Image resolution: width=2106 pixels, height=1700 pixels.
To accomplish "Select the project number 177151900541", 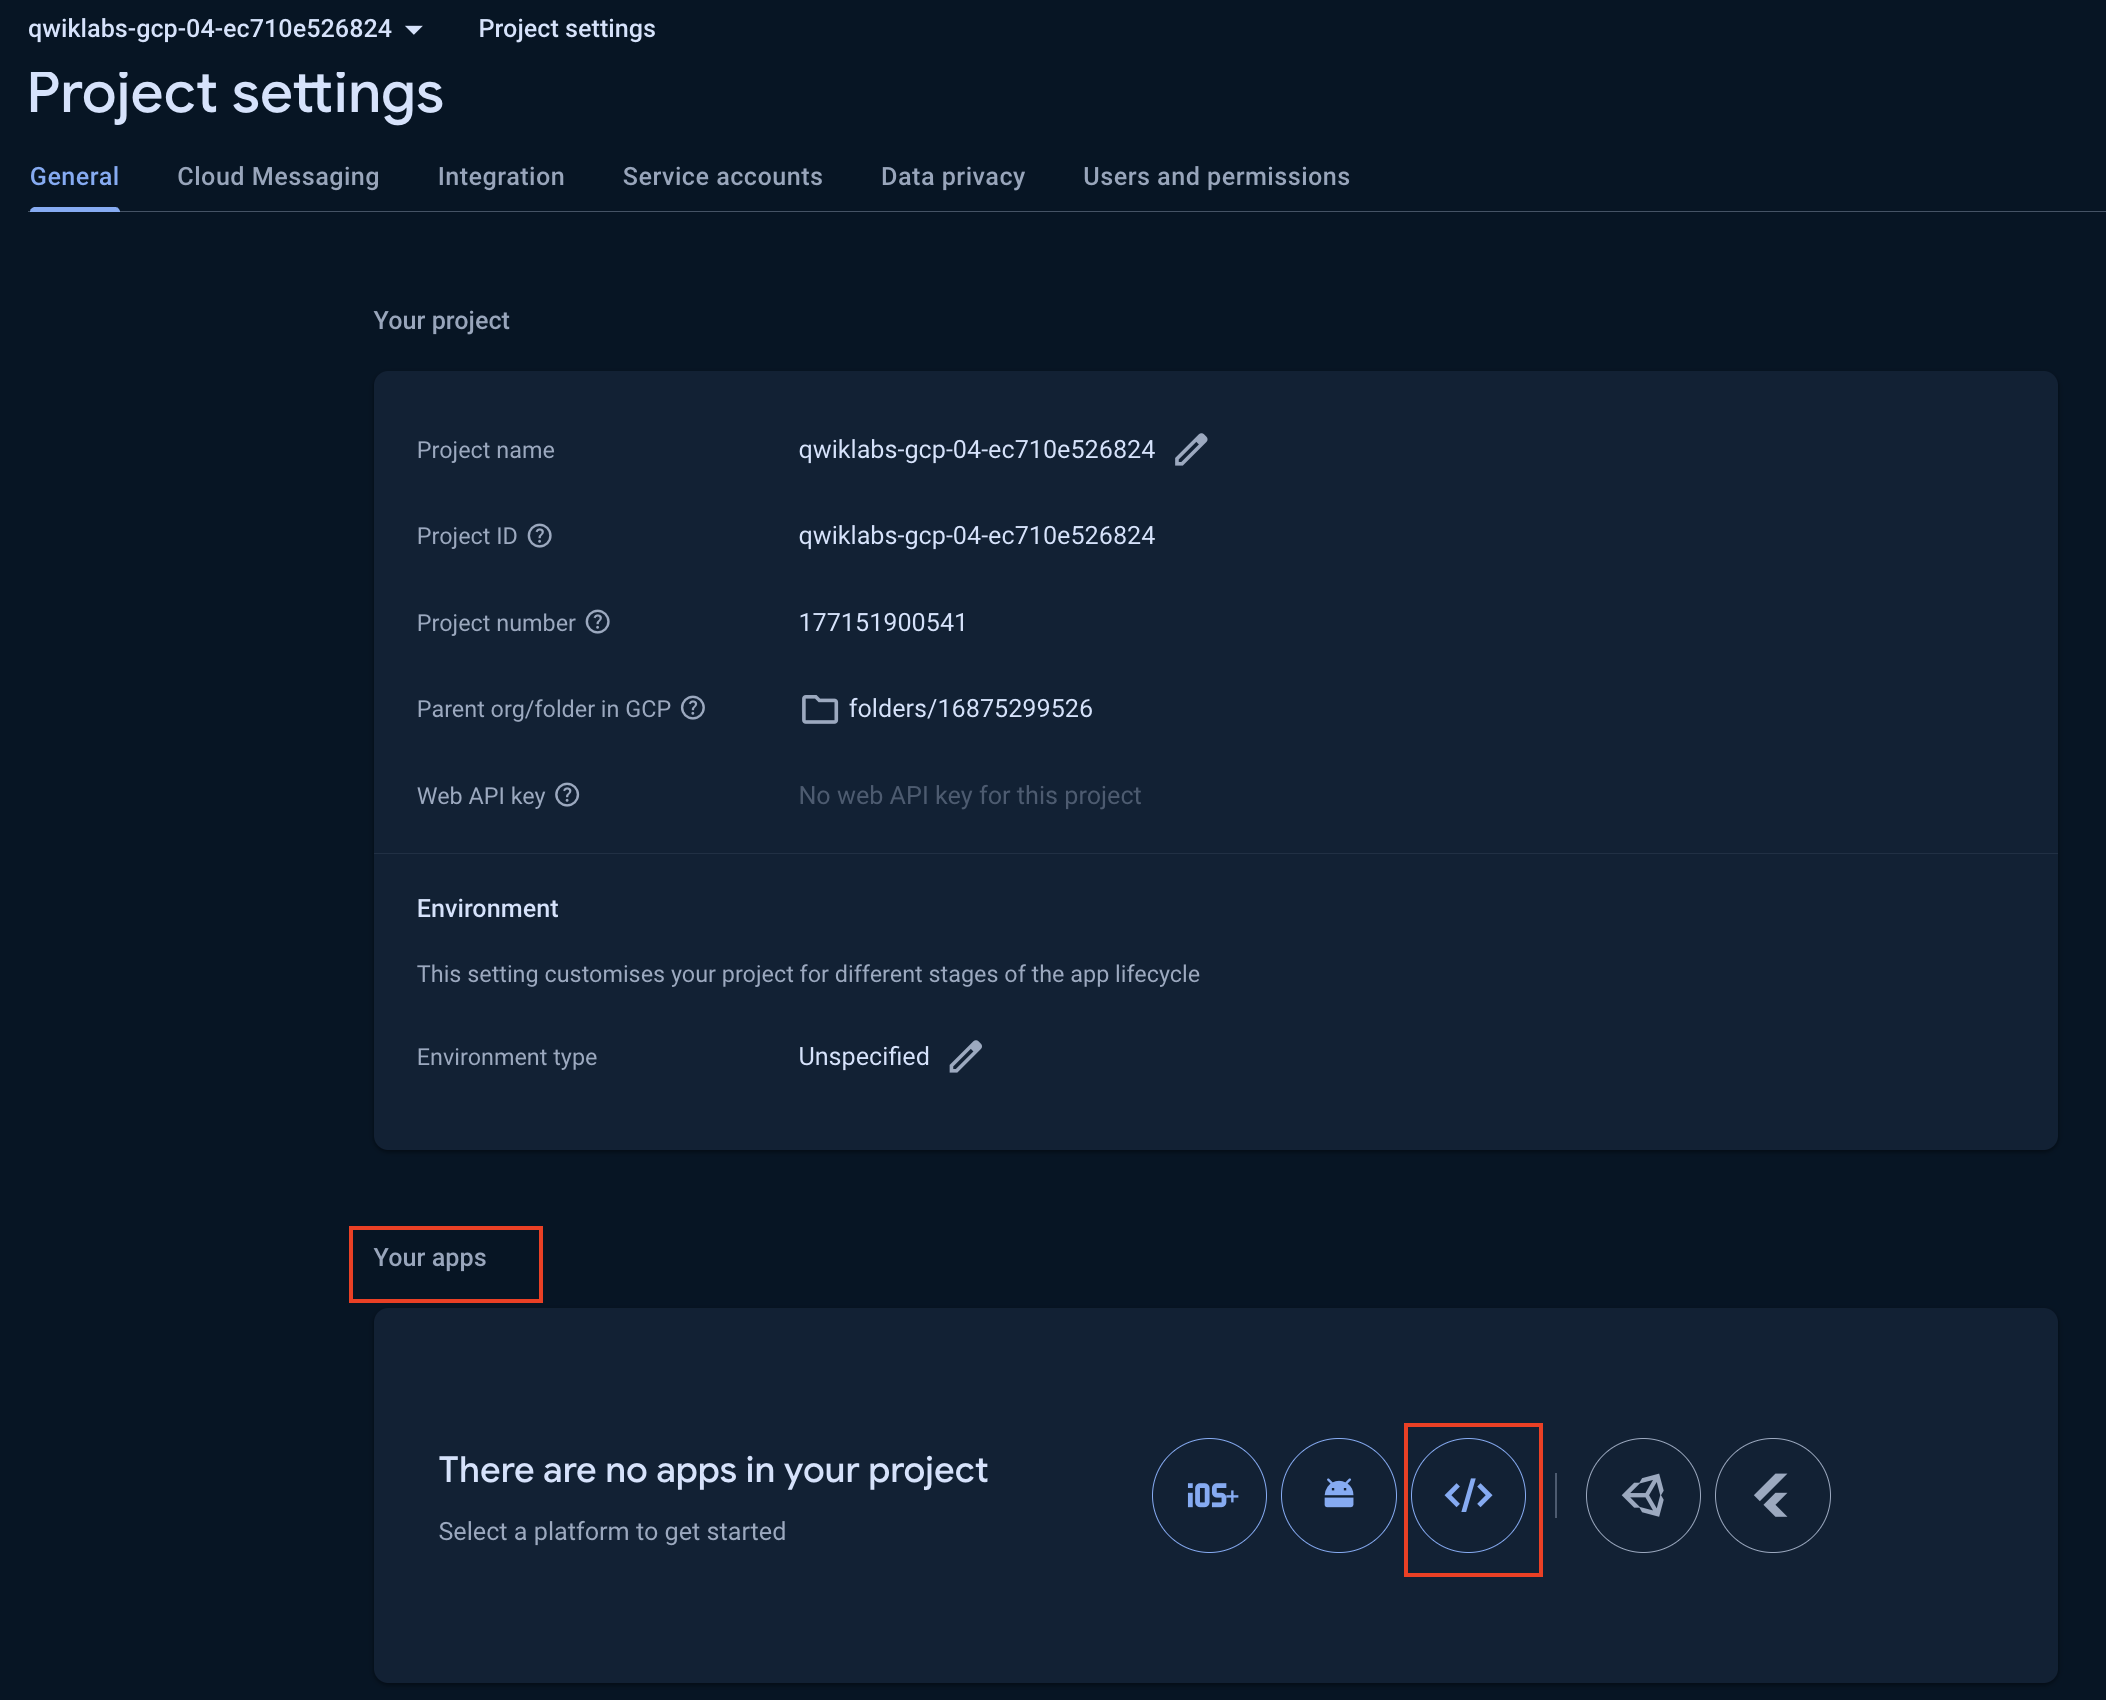I will point(882,623).
